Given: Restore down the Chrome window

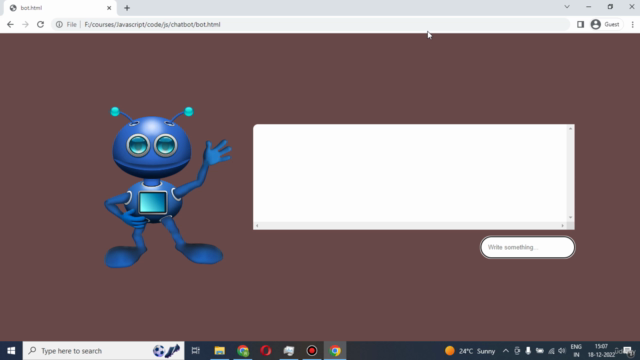Looking at the screenshot, I should (x=610, y=7).
